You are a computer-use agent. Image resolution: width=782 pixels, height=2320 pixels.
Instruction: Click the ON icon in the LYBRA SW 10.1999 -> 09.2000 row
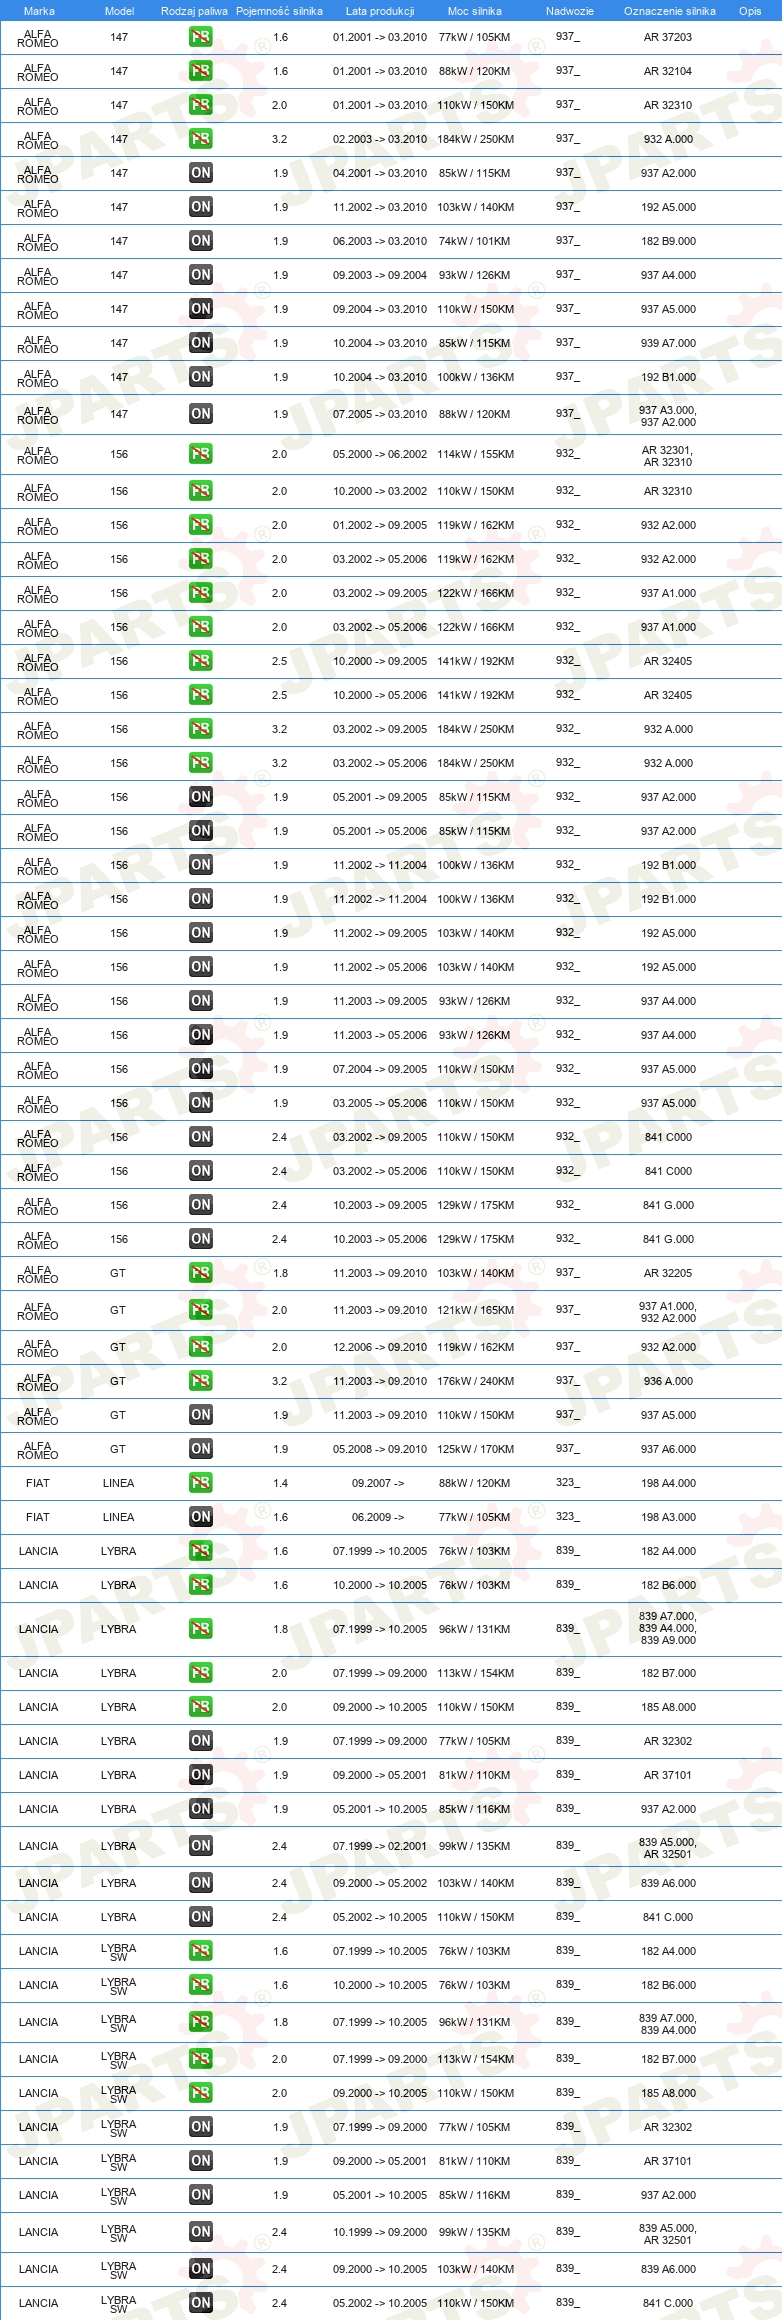pos(200,2232)
